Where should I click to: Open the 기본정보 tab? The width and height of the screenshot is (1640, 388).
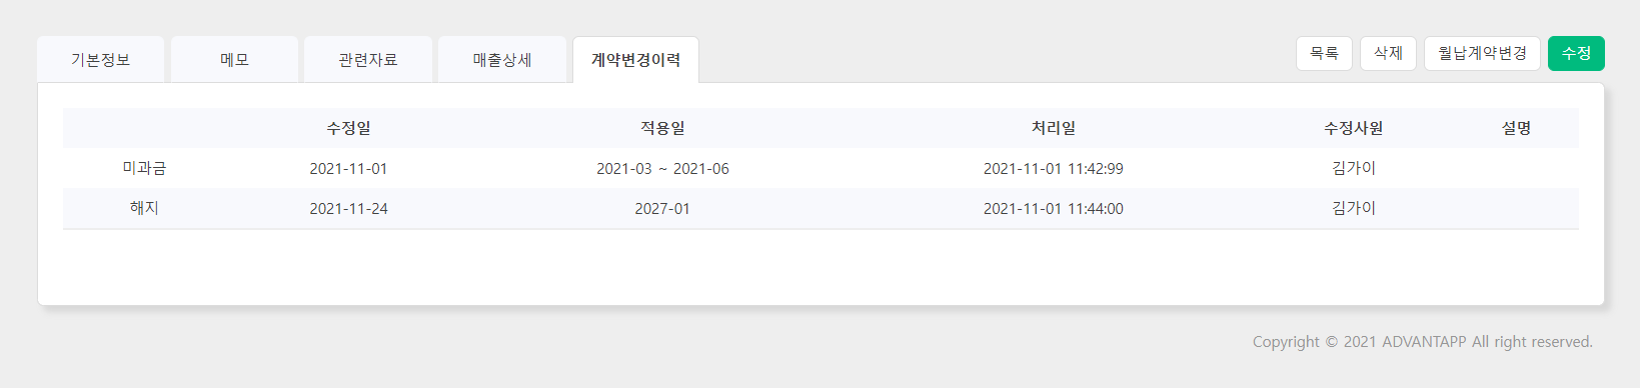(x=100, y=60)
